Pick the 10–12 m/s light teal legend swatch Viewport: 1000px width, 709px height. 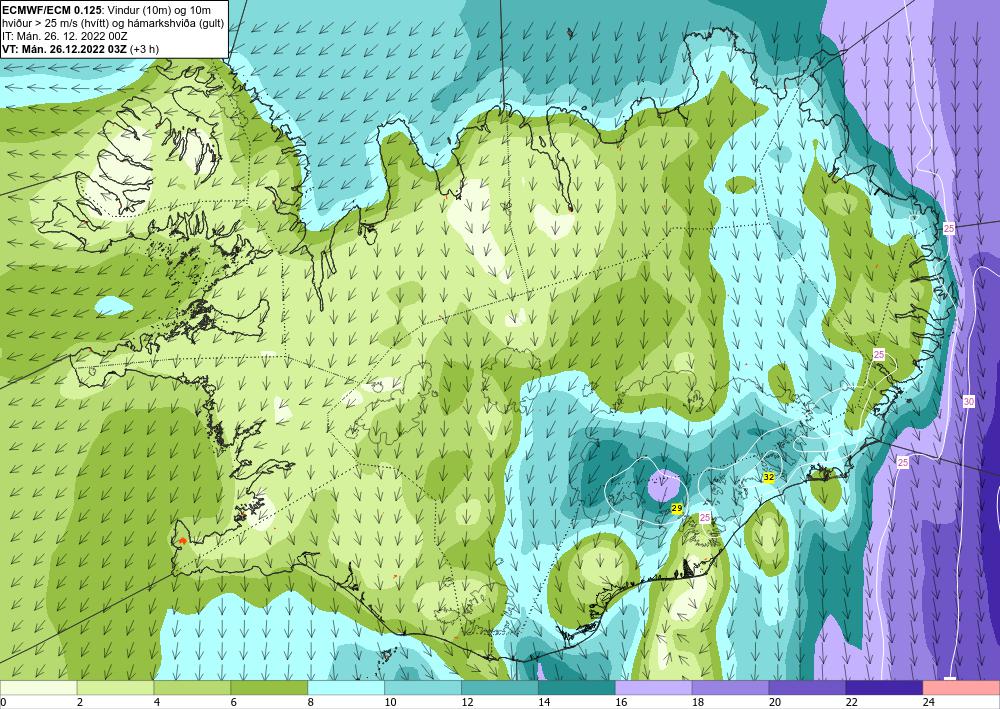(x=423, y=688)
